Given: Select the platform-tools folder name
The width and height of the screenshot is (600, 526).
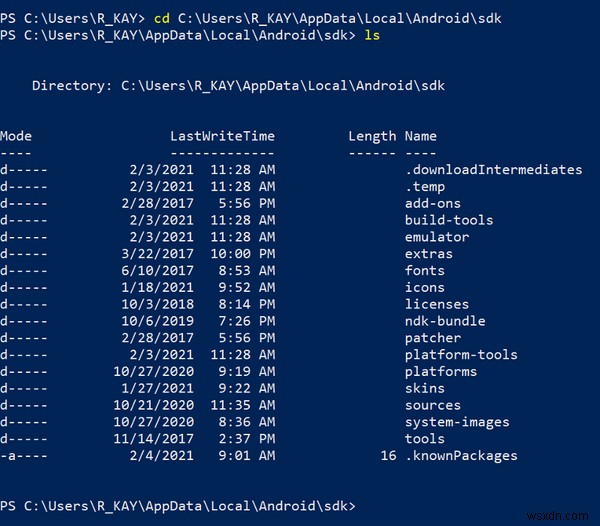Looking at the screenshot, I should pyautogui.click(x=461, y=355).
